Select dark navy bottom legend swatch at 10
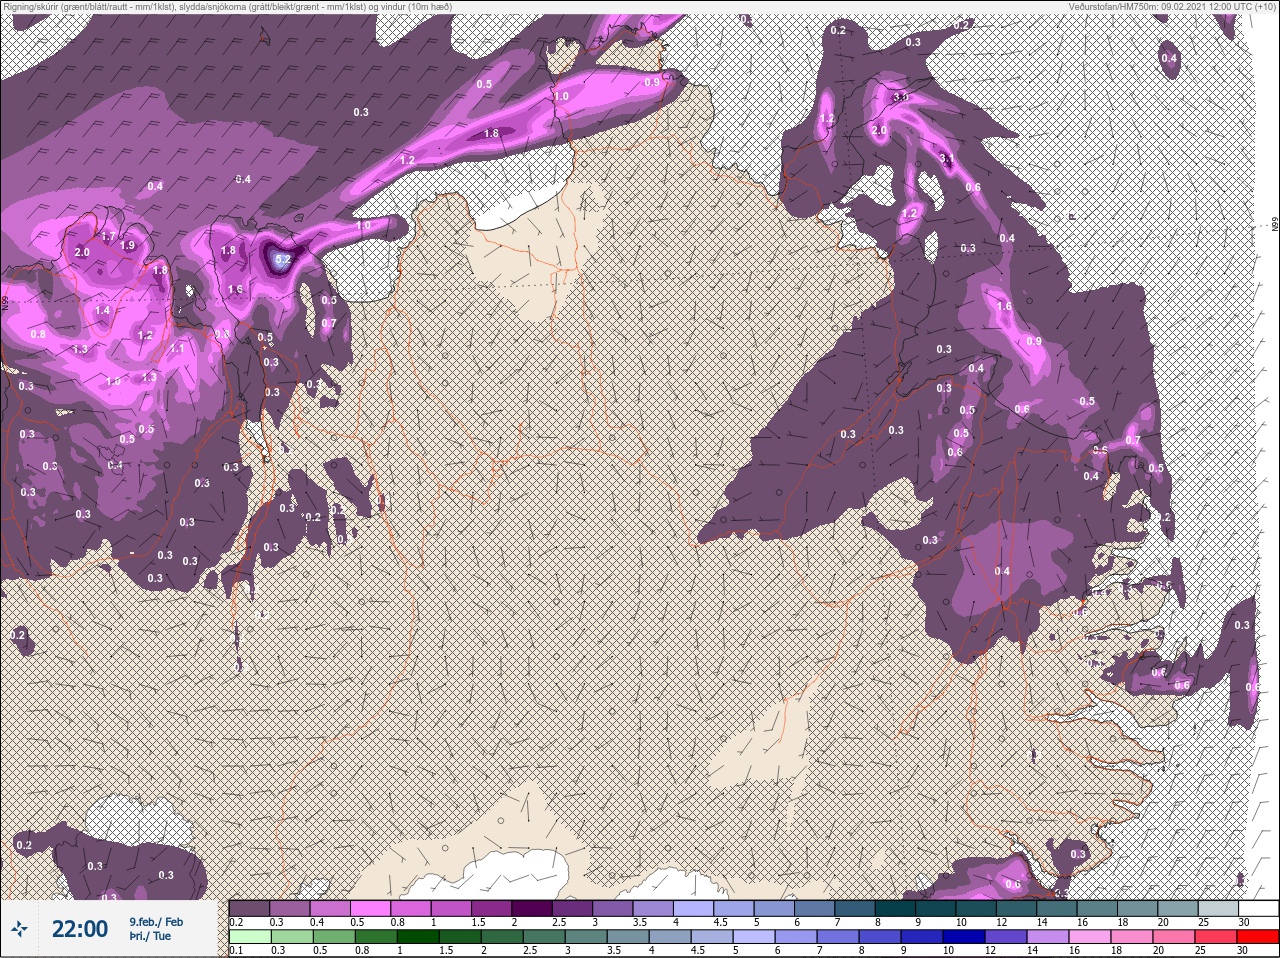The image size is (1280, 958). (966, 937)
